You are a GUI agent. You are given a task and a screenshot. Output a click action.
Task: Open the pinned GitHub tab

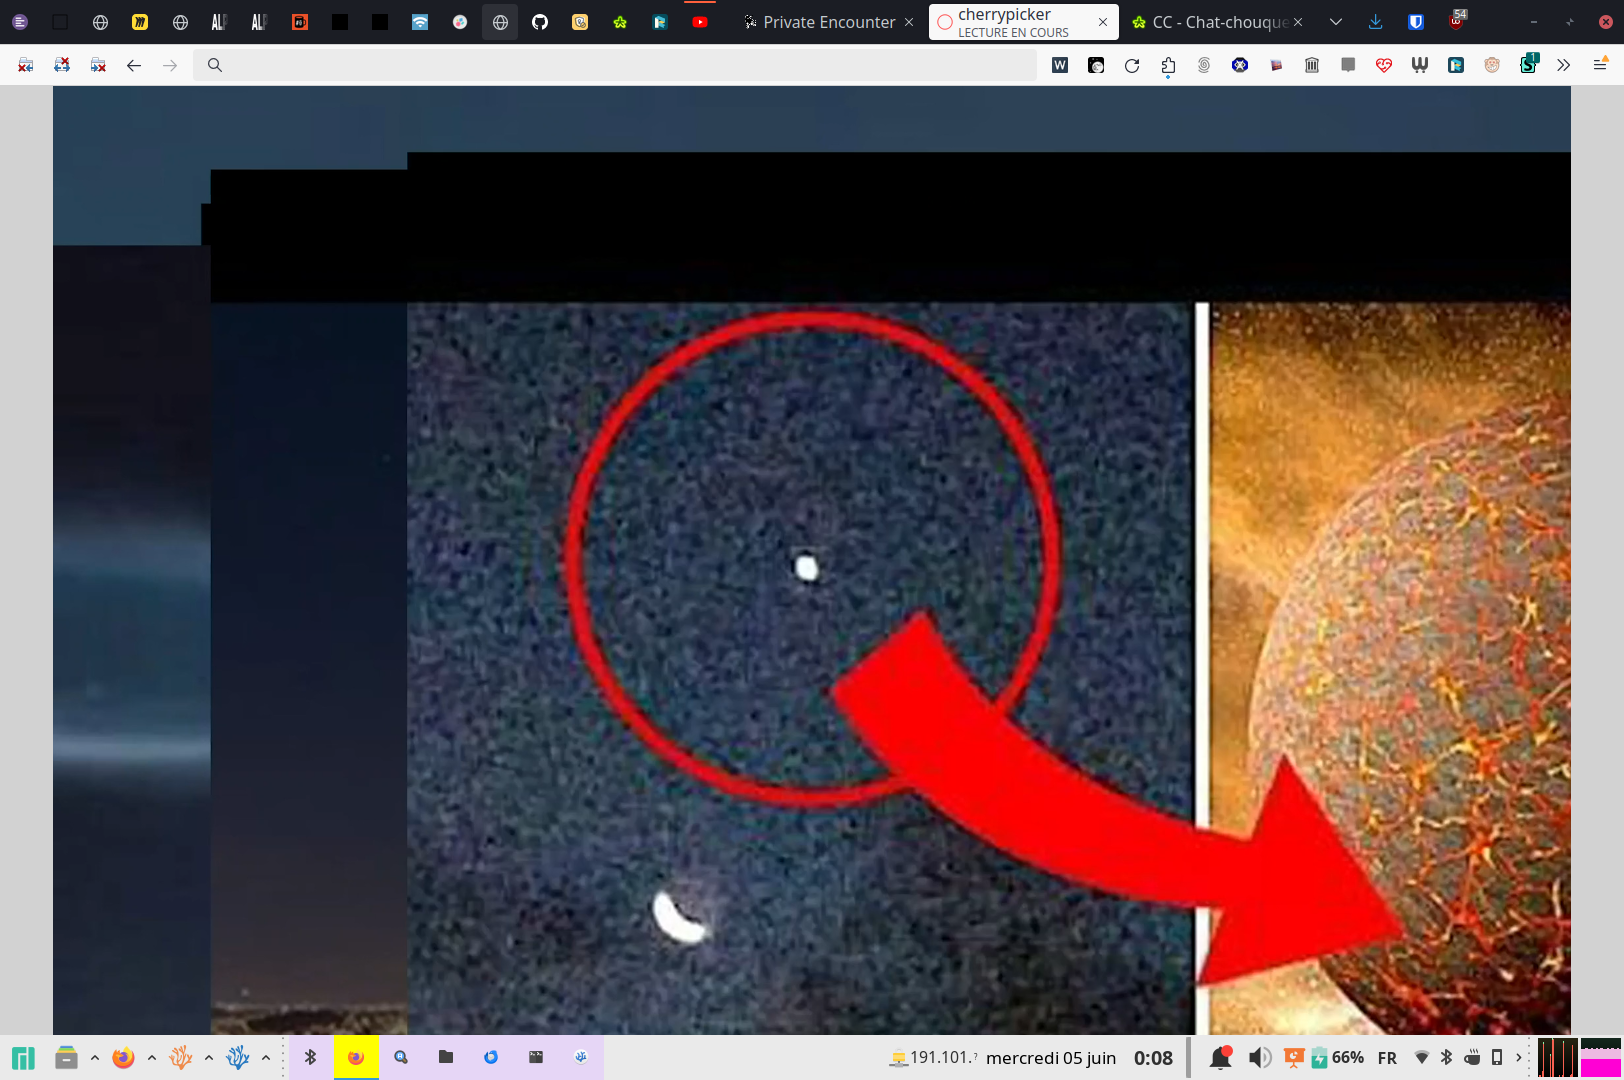(540, 22)
